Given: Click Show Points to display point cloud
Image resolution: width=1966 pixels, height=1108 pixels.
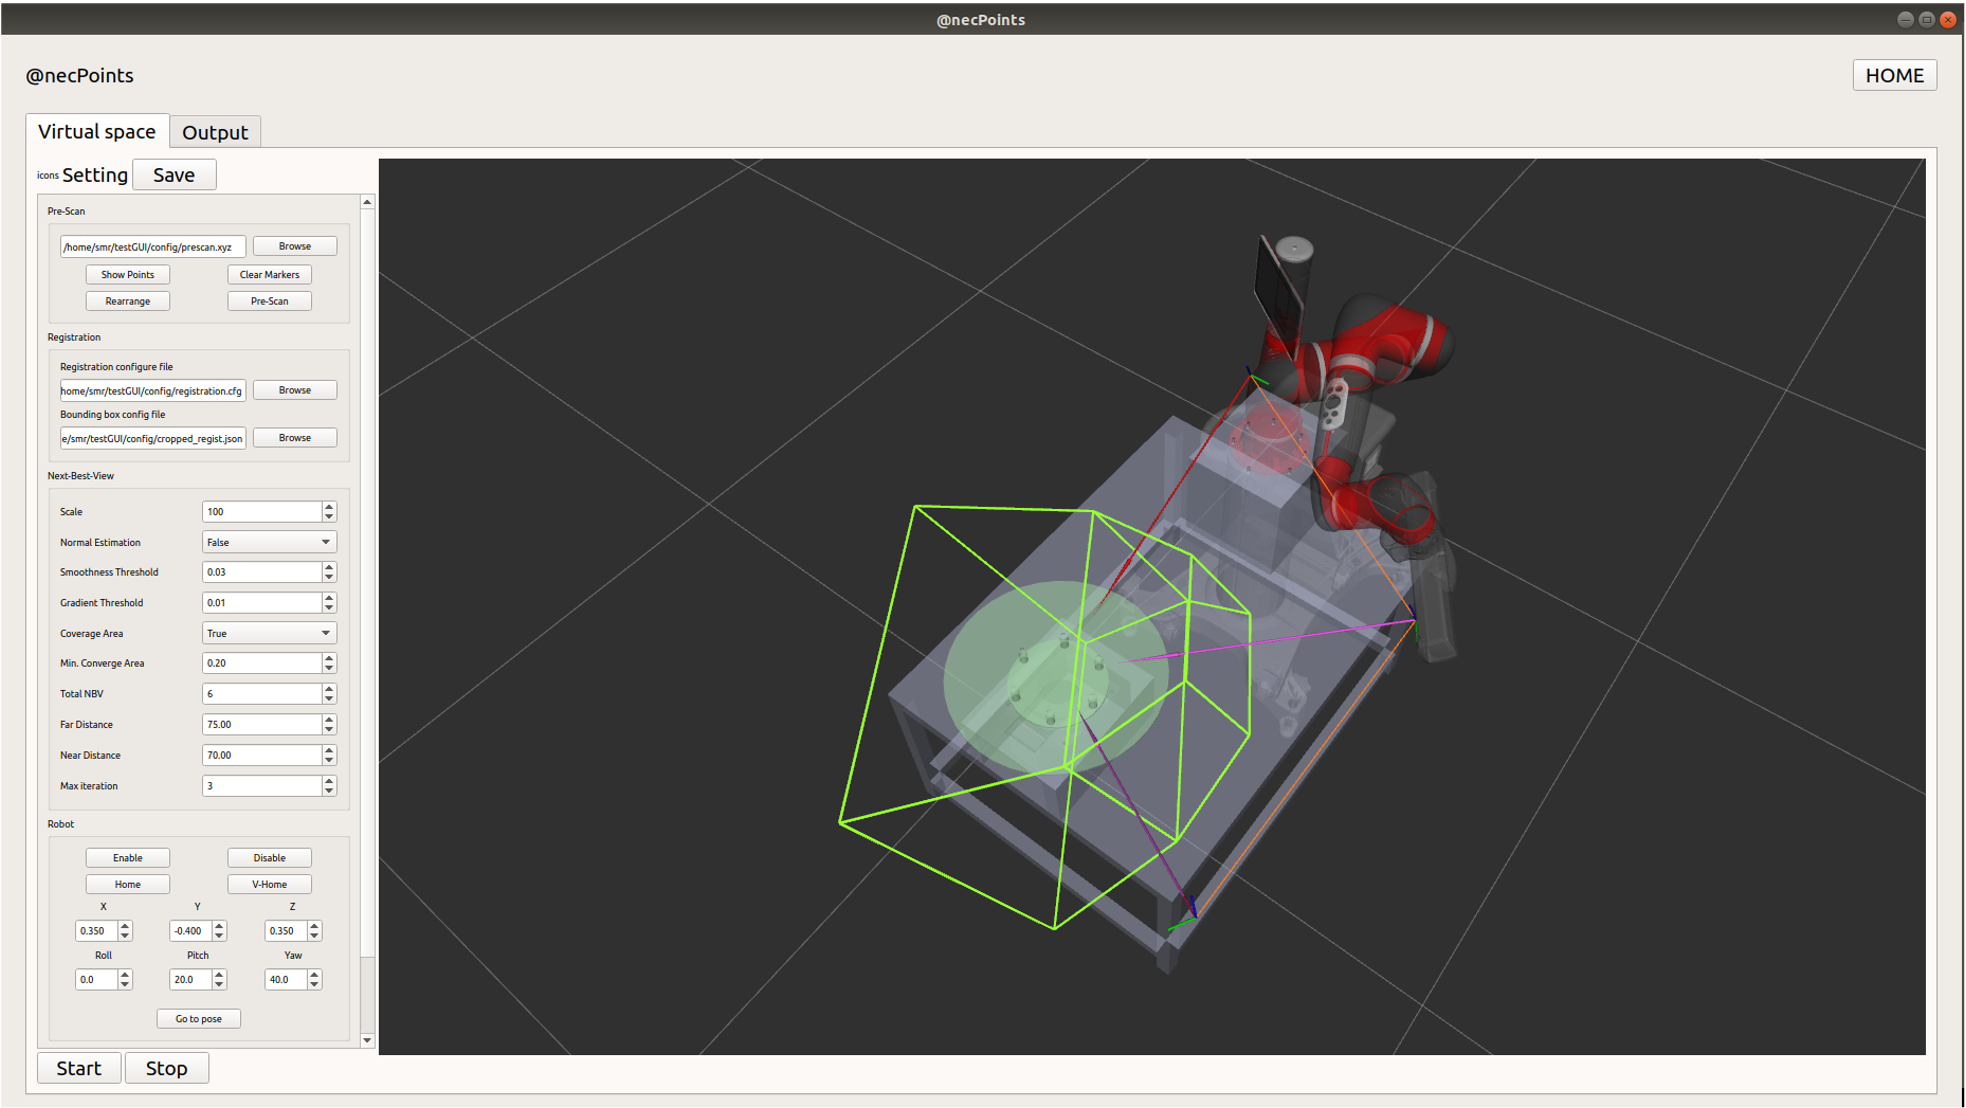Looking at the screenshot, I should [x=127, y=274].
